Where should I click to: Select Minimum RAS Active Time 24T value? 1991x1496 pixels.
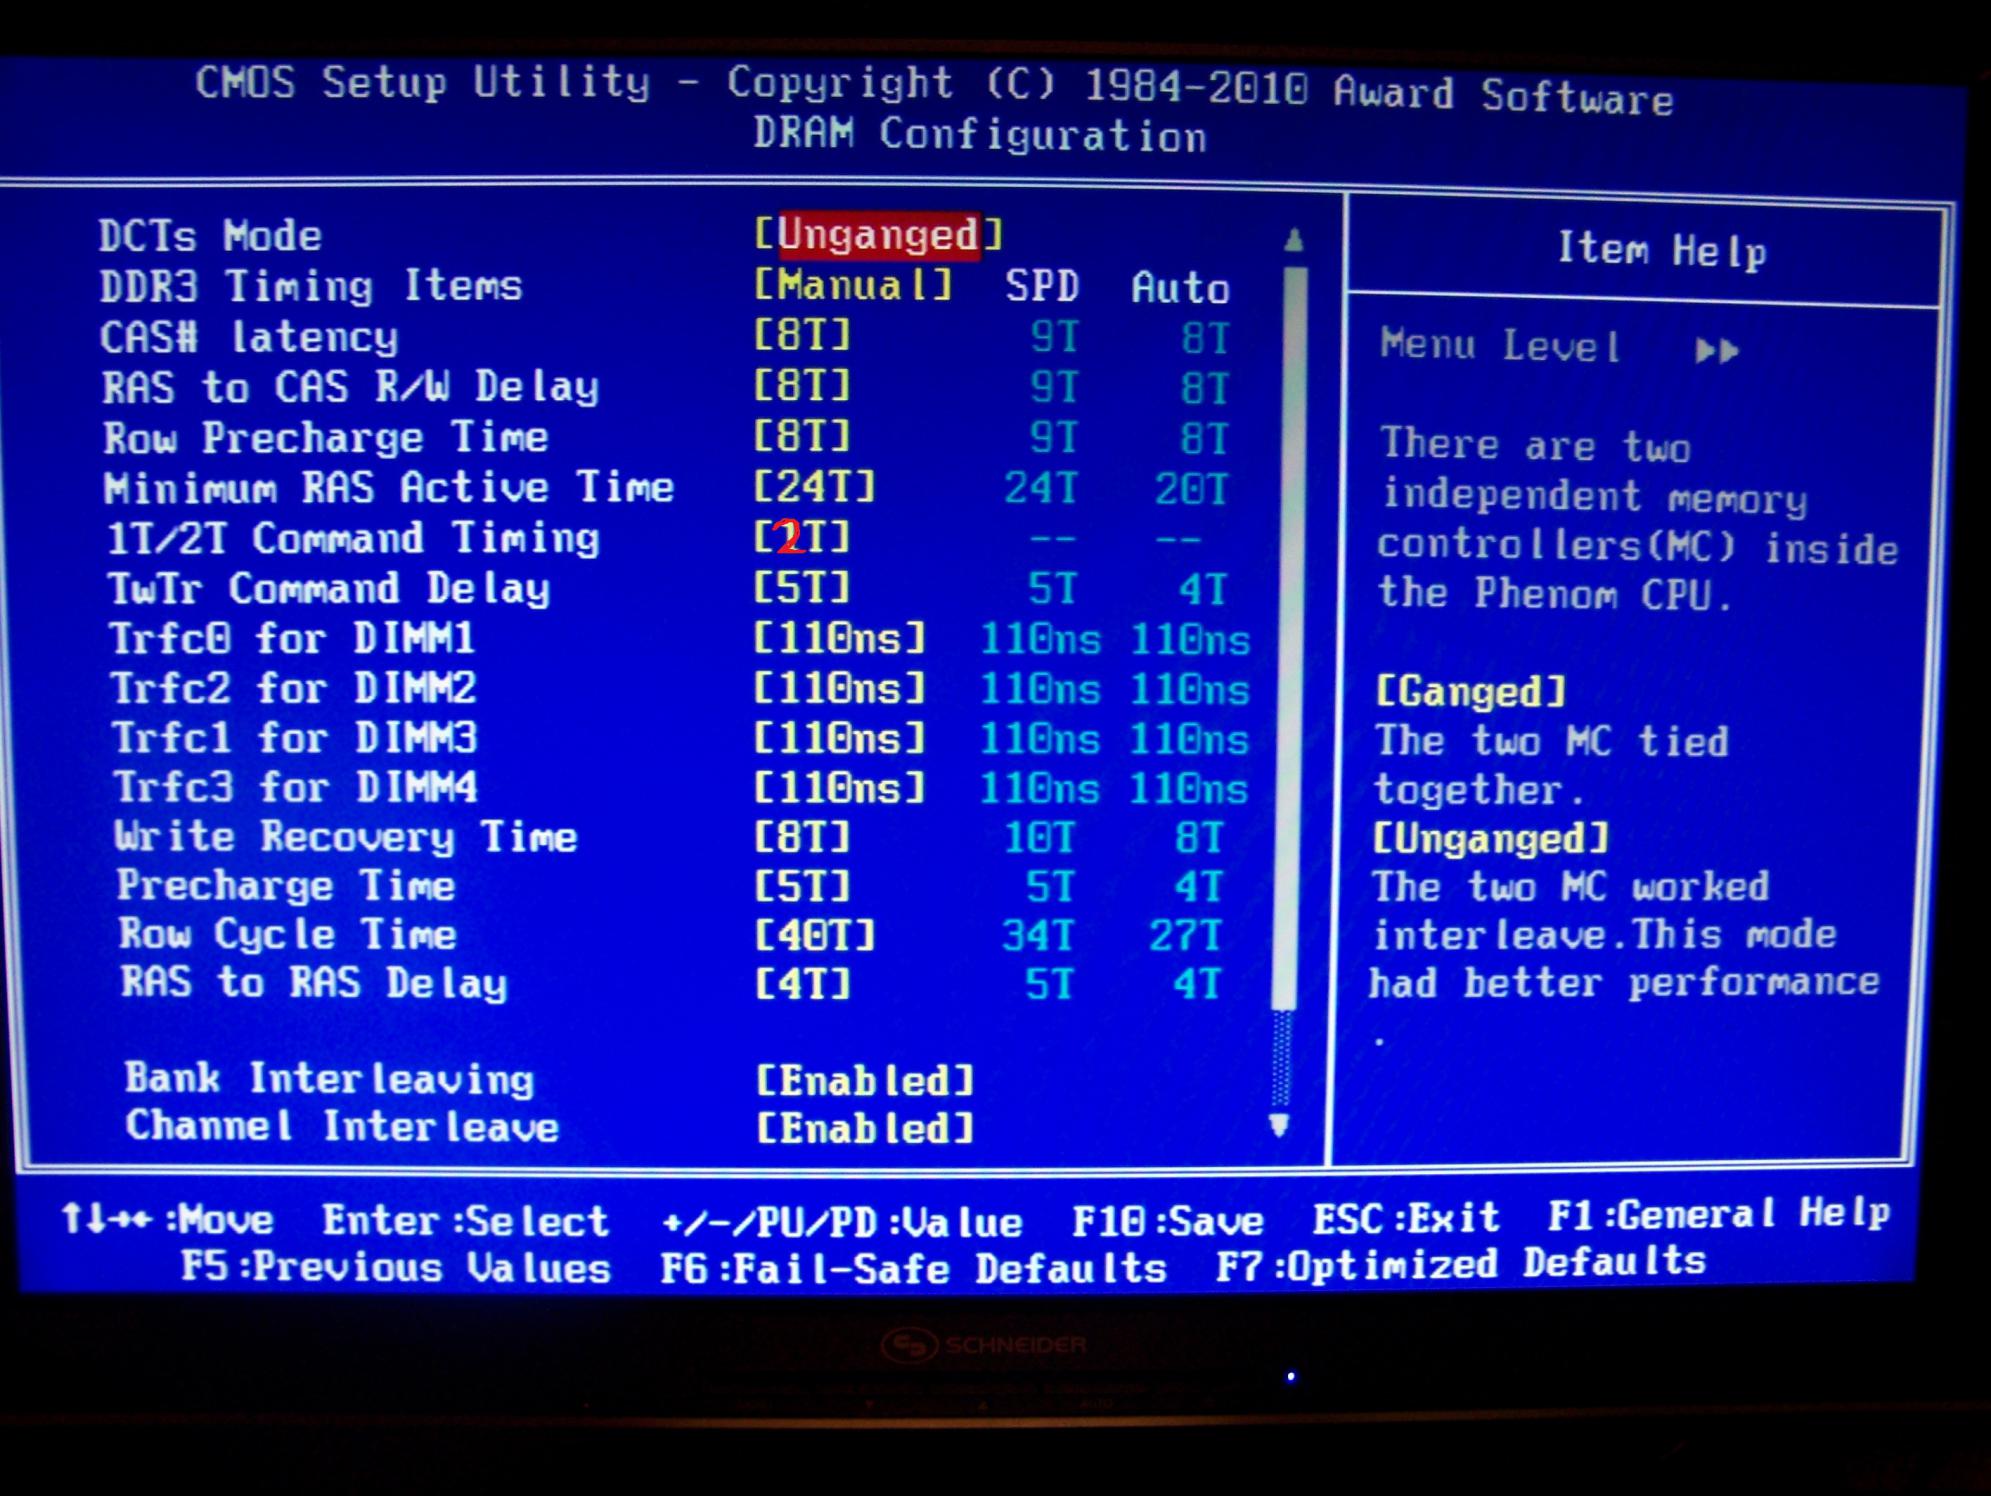815,488
